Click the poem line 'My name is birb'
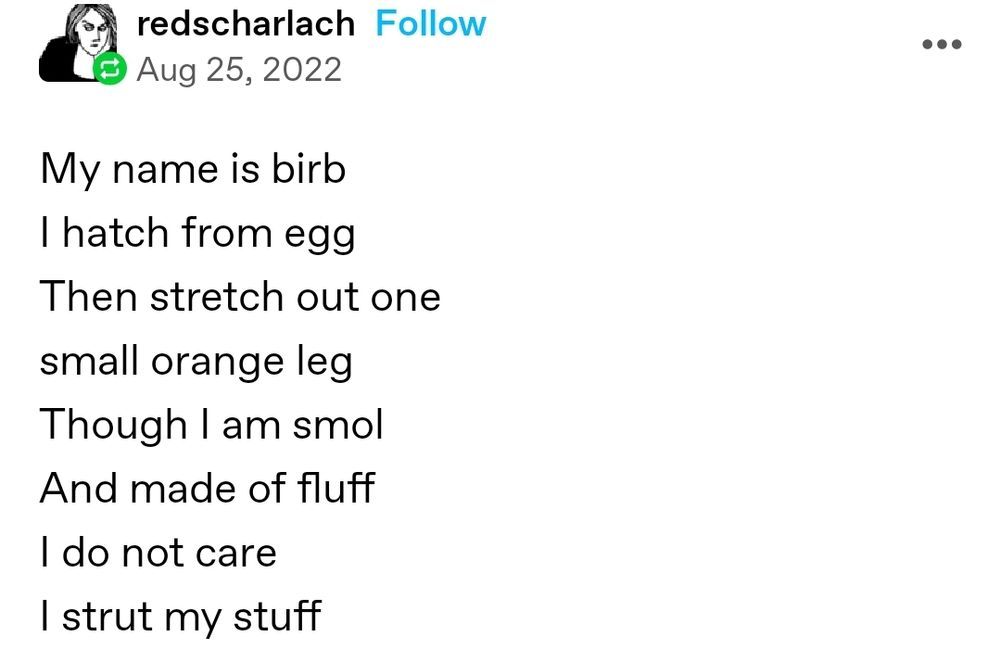 click(192, 168)
